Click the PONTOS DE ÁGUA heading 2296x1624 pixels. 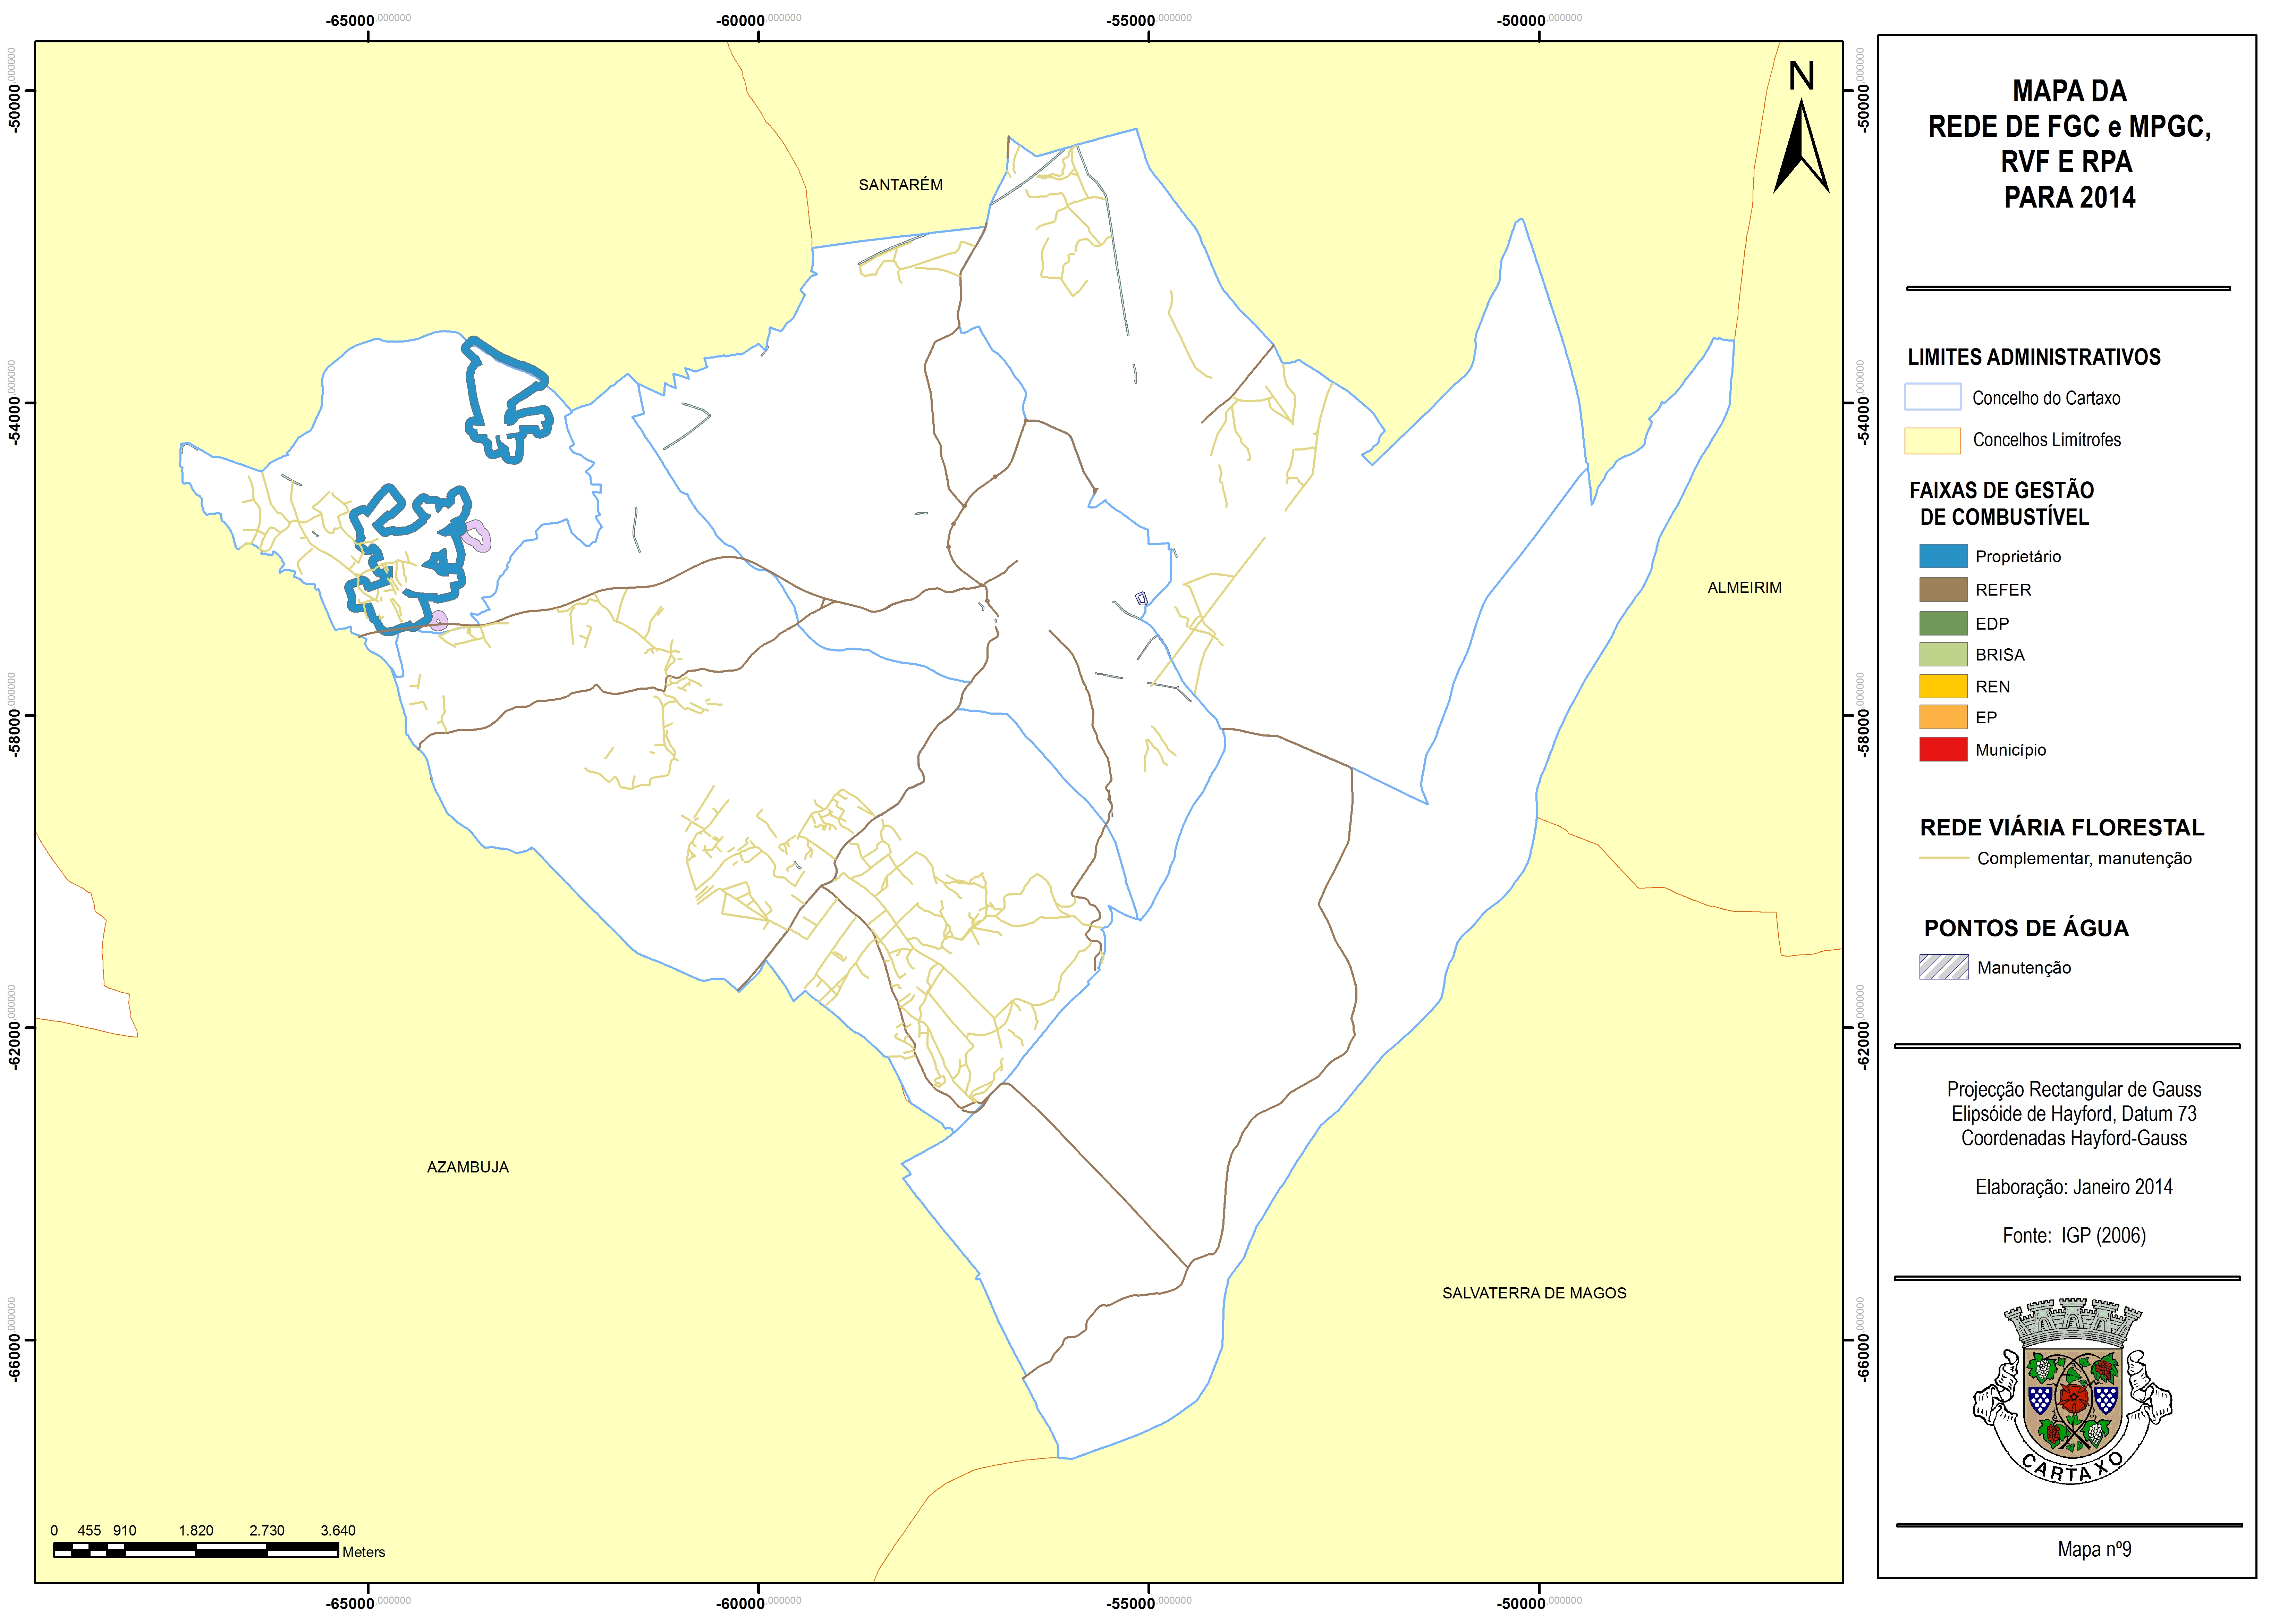coord(2026,928)
